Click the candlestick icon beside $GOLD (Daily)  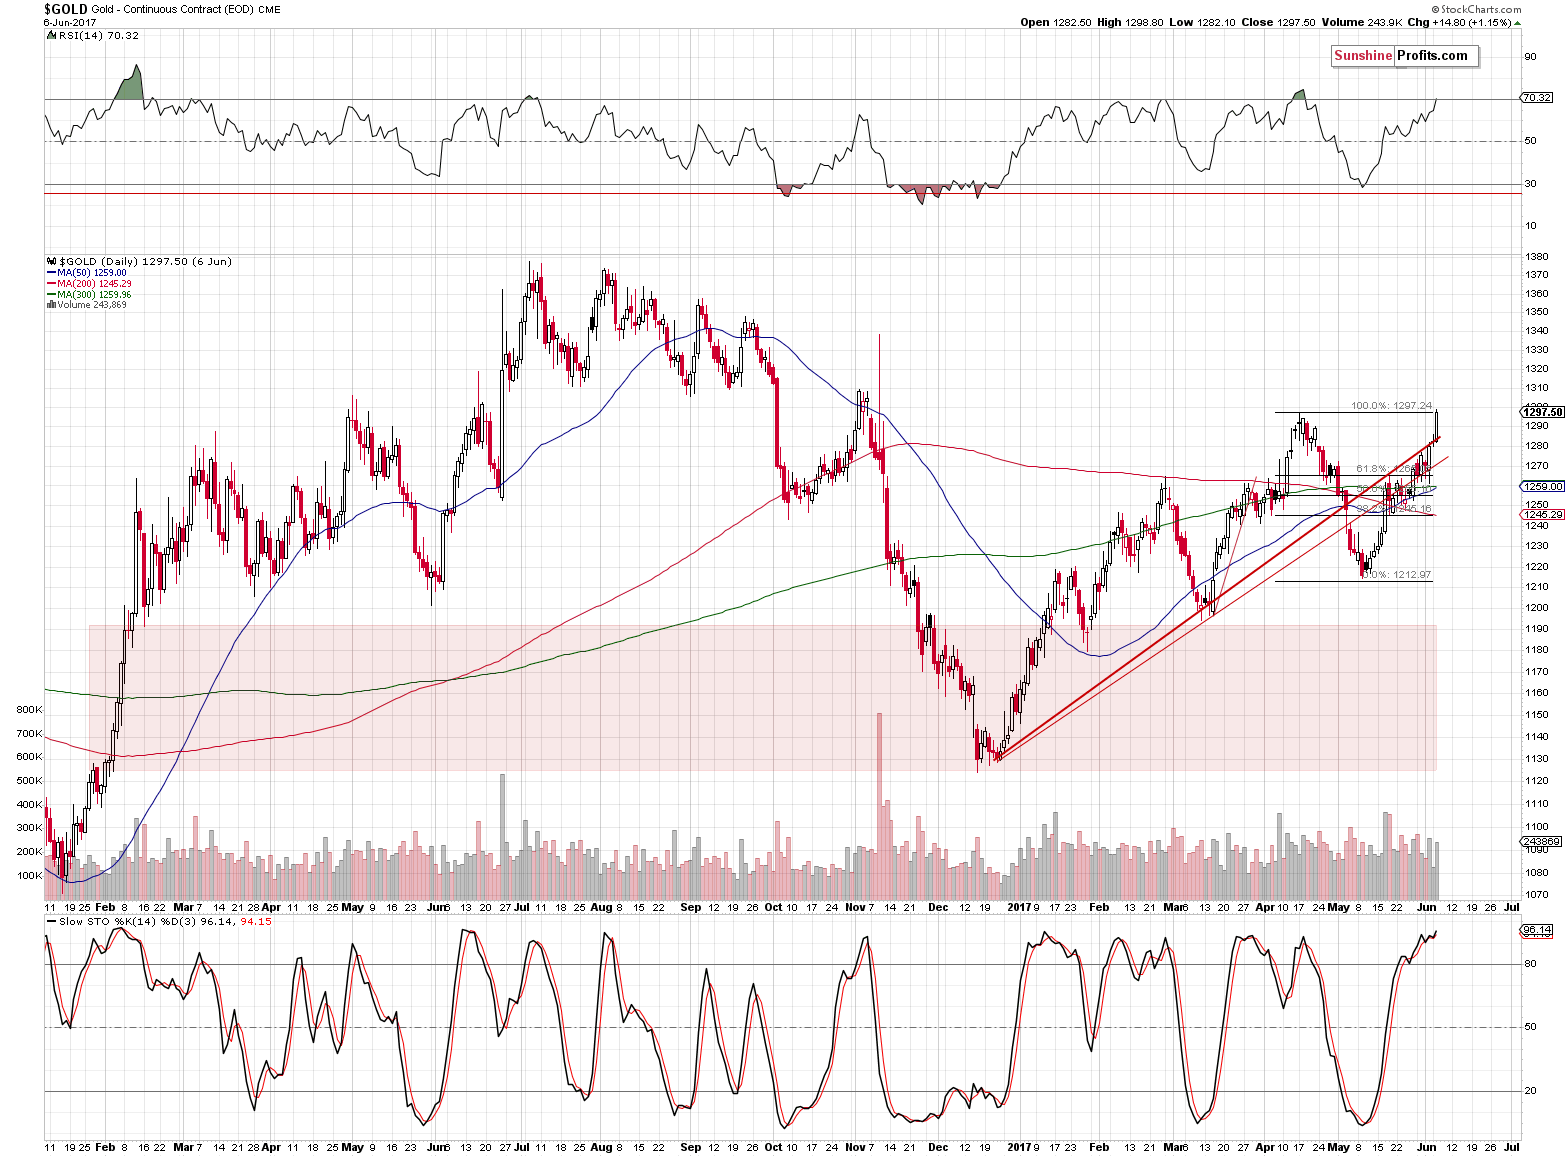point(50,261)
